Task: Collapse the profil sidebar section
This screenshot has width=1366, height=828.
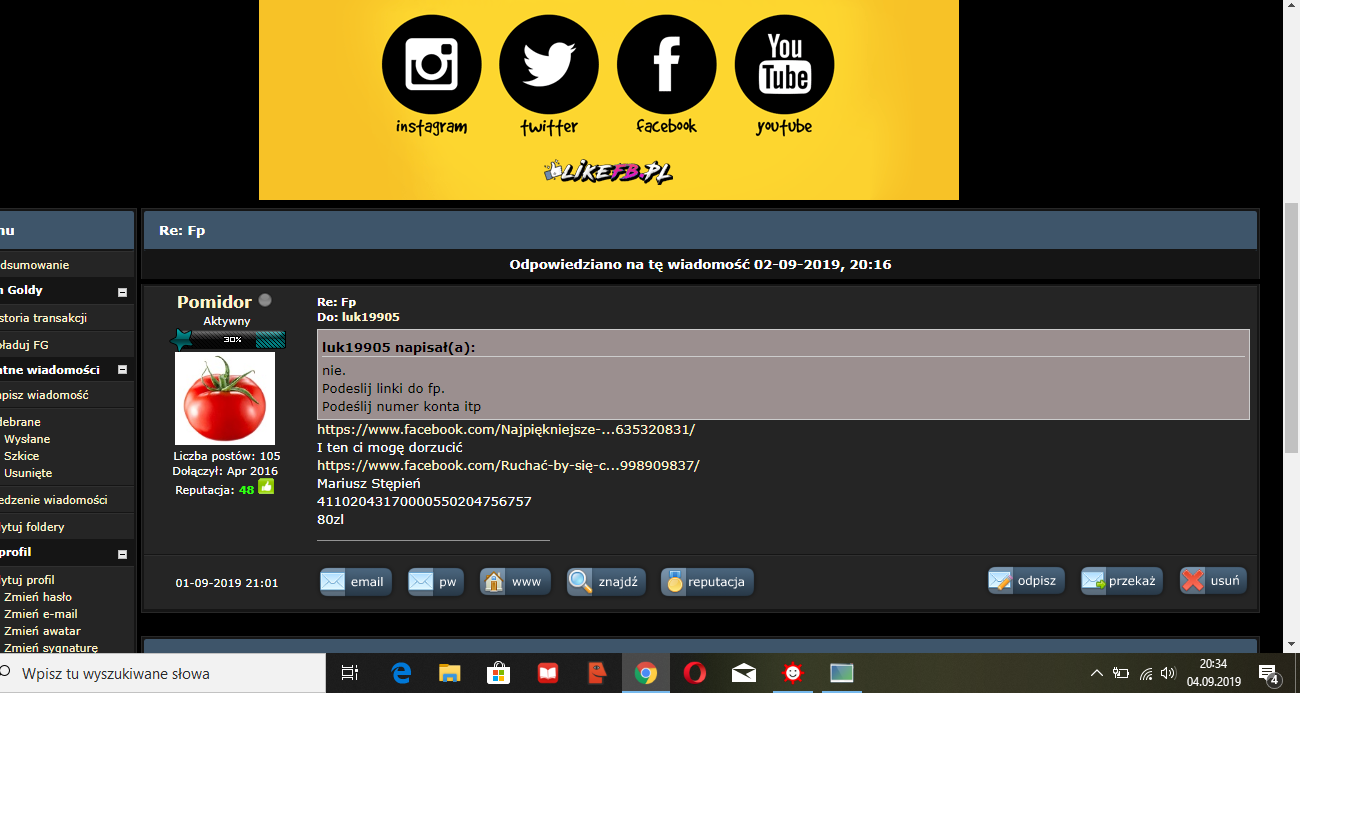Action: pyautogui.click(x=122, y=554)
